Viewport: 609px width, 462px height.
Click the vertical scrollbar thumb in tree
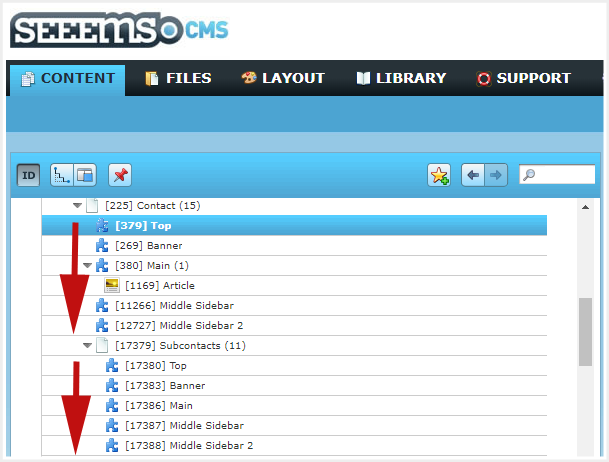tap(585, 331)
